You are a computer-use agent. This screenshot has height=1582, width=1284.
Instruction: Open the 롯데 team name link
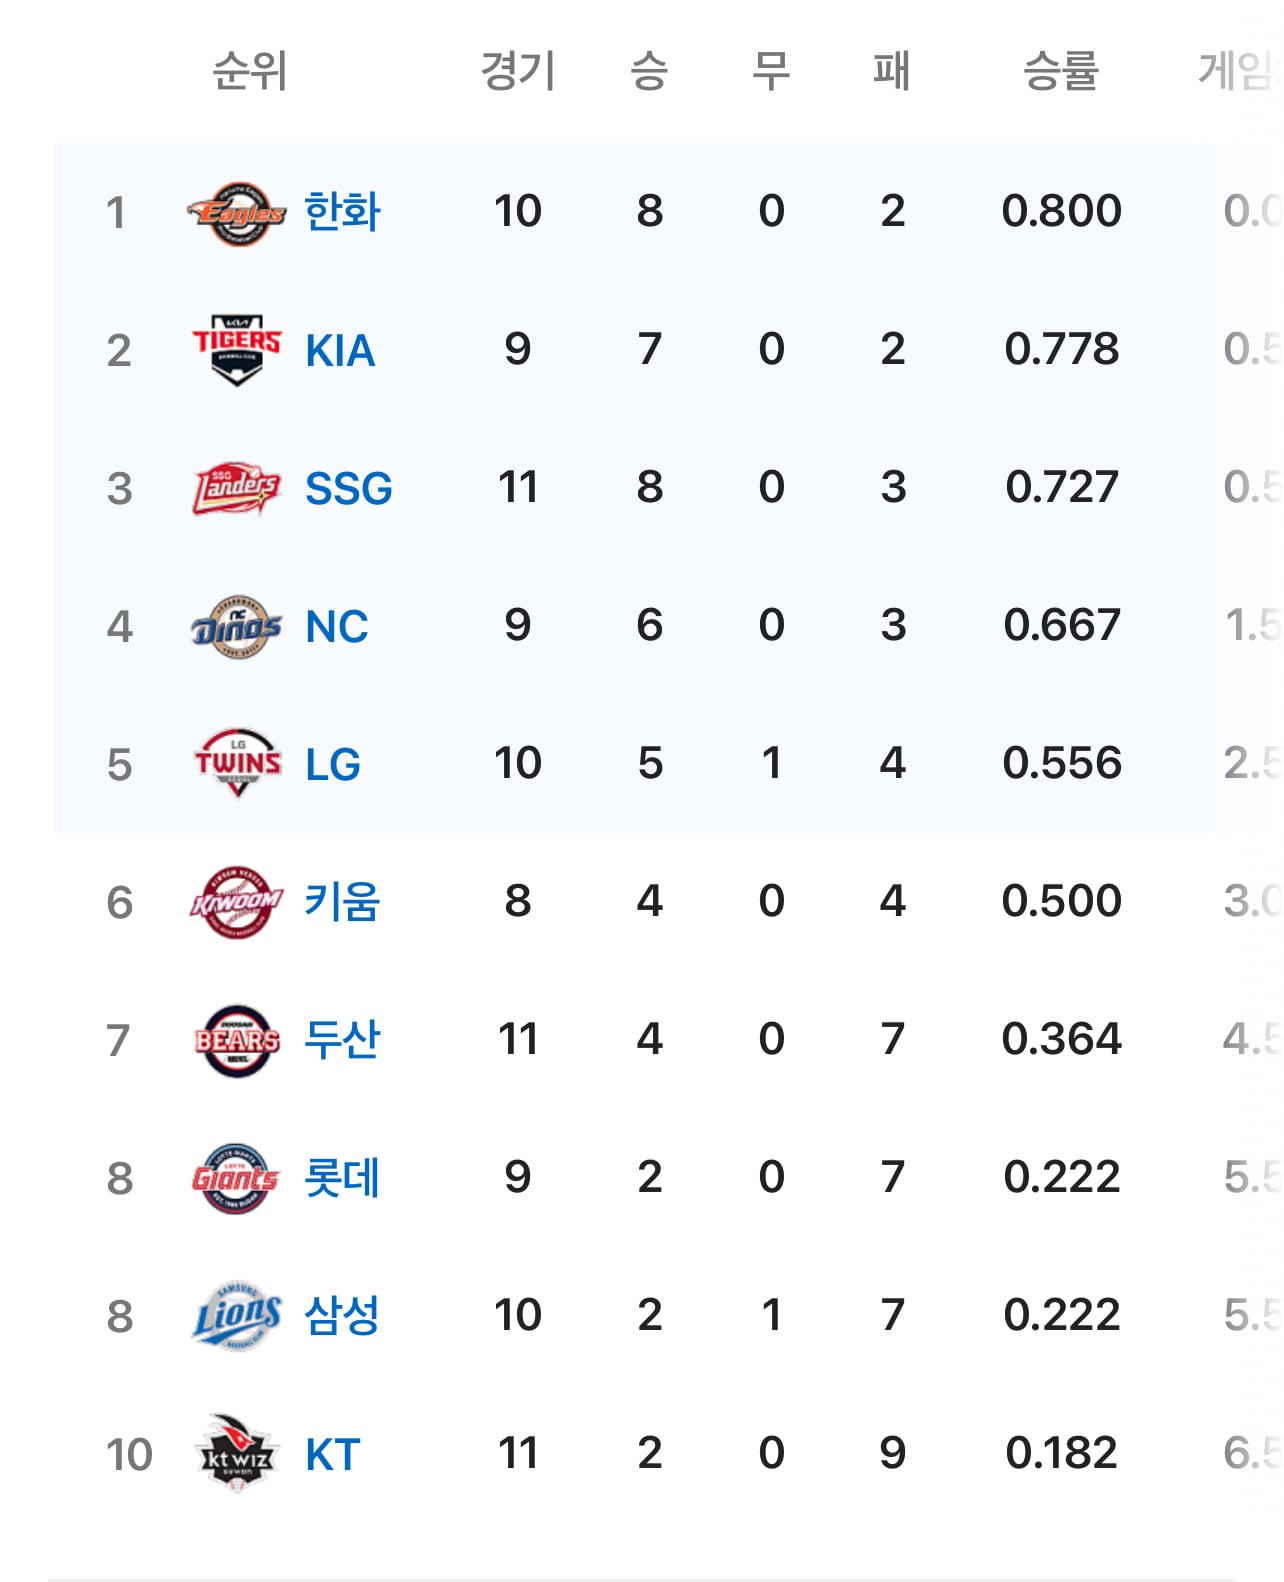[342, 1178]
